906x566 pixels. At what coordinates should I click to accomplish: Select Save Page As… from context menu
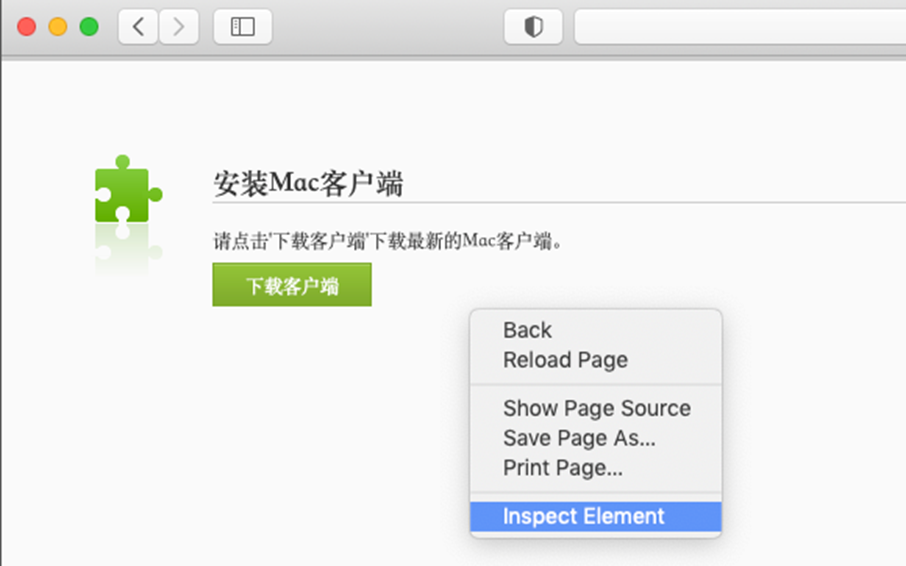tap(579, 438)
